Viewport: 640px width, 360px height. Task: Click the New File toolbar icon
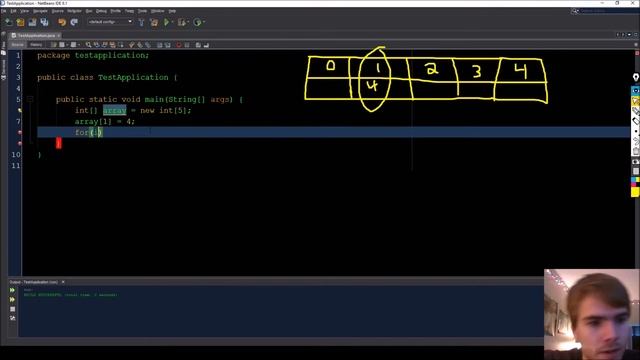pyautogui.click(x=9, y=22)
